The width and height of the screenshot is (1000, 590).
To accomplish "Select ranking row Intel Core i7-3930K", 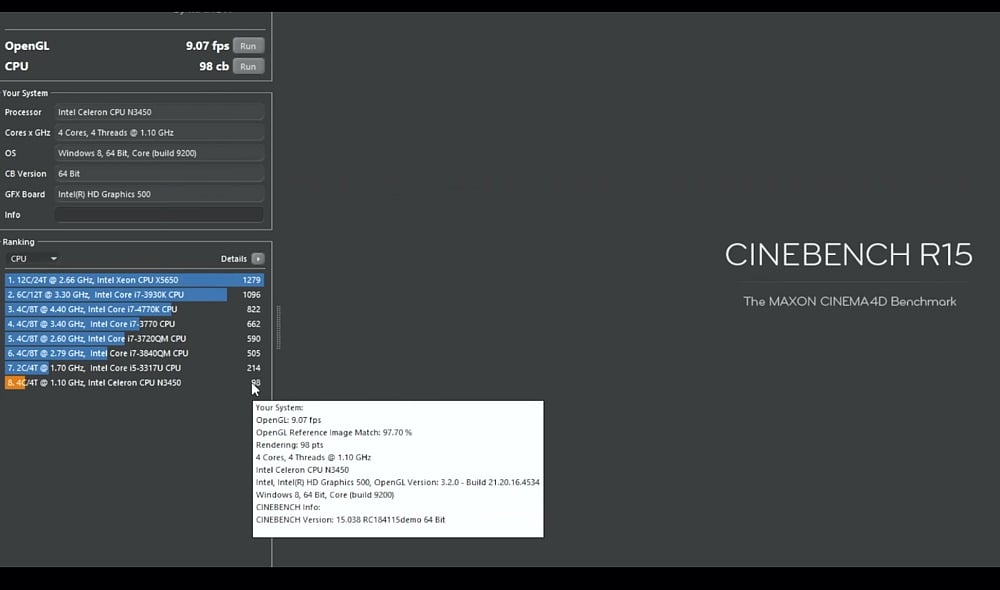I will tap(134, 295).
